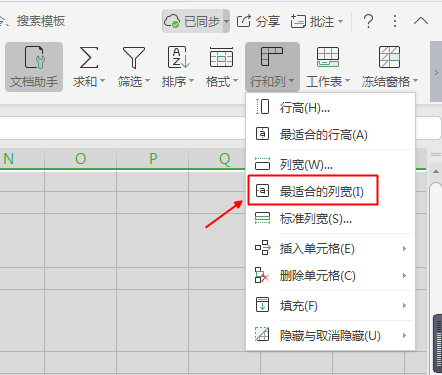The height and width of the screenshot is (375, 442).
Task: Click the 求和 sum sigma icon
Action: pyautogui.click(x=89, y=57)
